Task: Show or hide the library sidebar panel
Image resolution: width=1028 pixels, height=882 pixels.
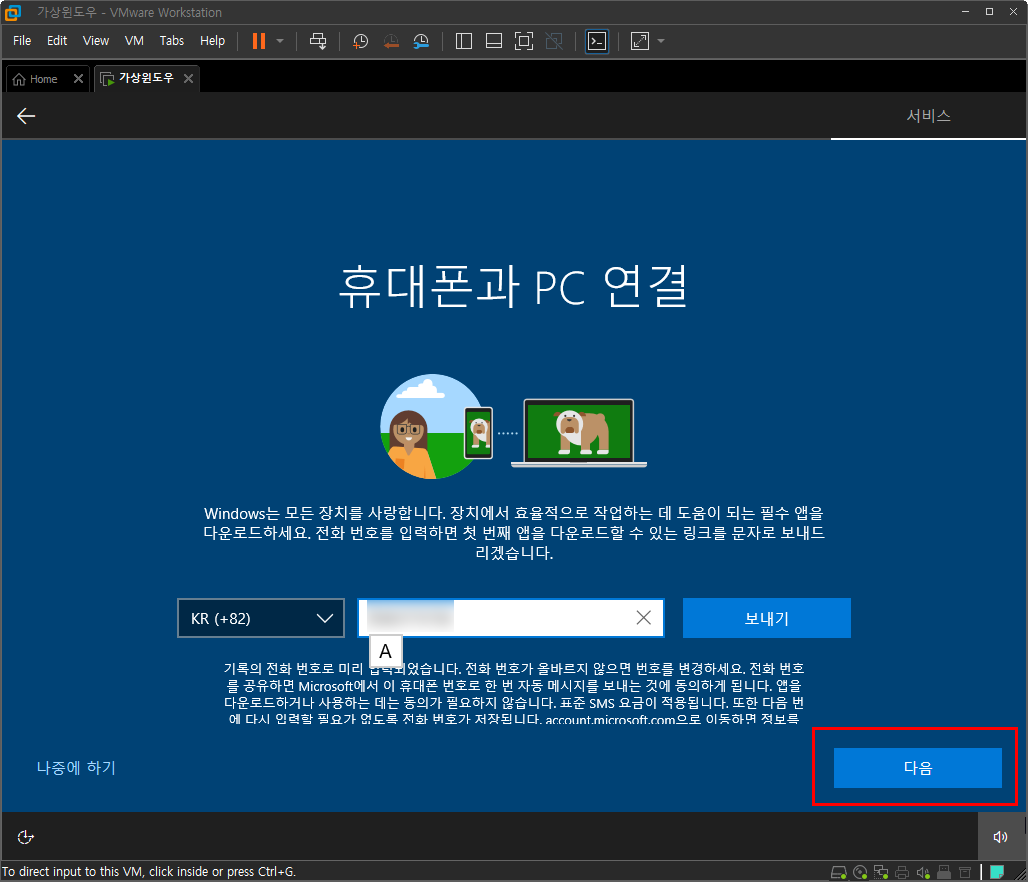Action: [464, 41]
